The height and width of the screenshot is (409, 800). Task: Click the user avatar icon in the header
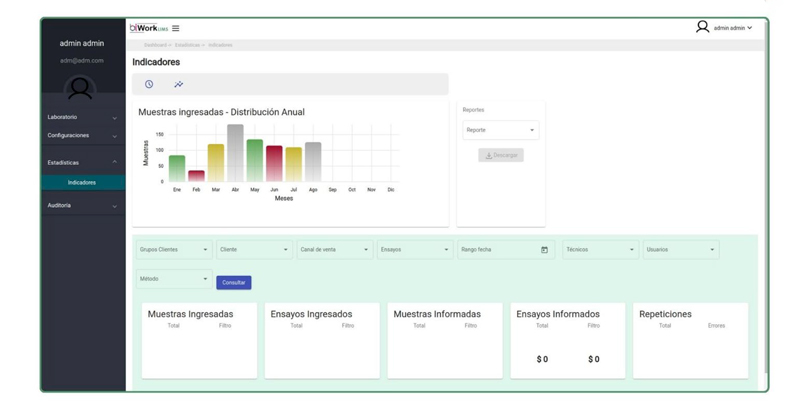[x=703, y=27]
